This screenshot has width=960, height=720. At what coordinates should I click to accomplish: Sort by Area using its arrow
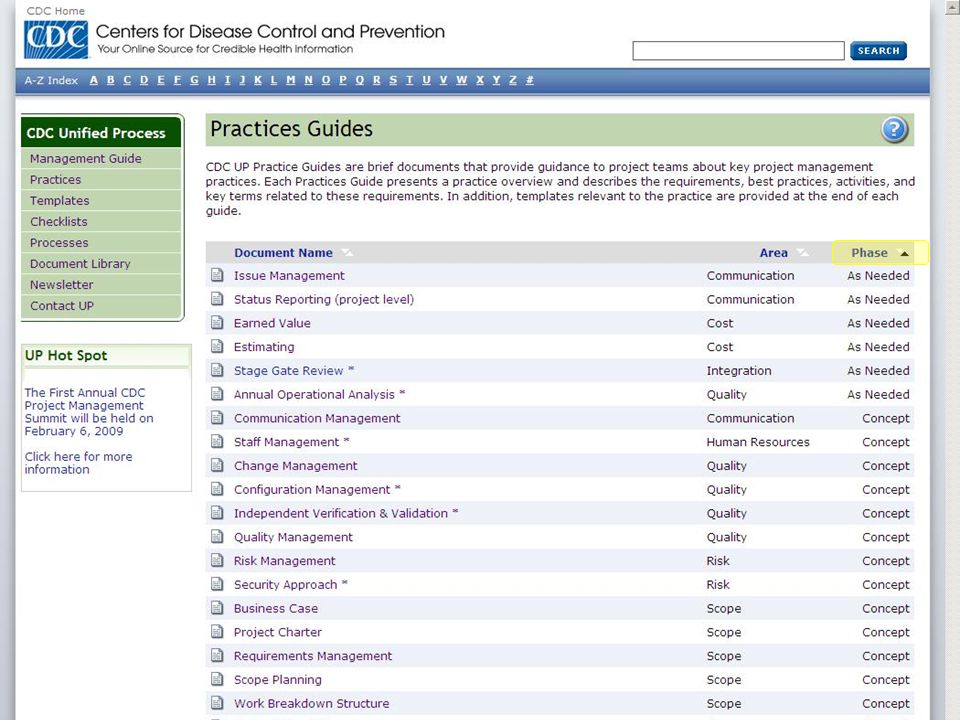(x=802, y=253)
